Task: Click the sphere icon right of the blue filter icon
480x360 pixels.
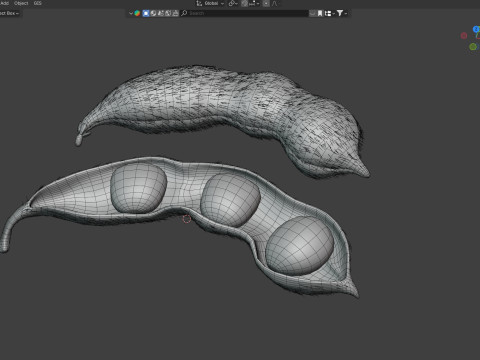Action: coord(153,13)
